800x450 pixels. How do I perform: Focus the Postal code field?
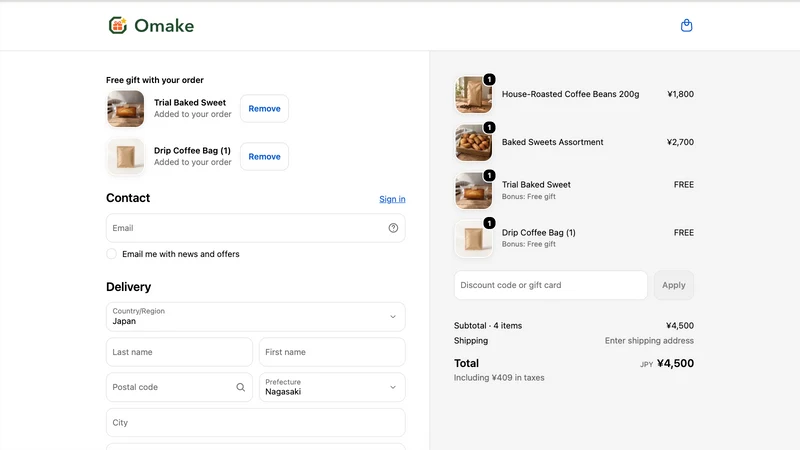[x=179, y=387]
